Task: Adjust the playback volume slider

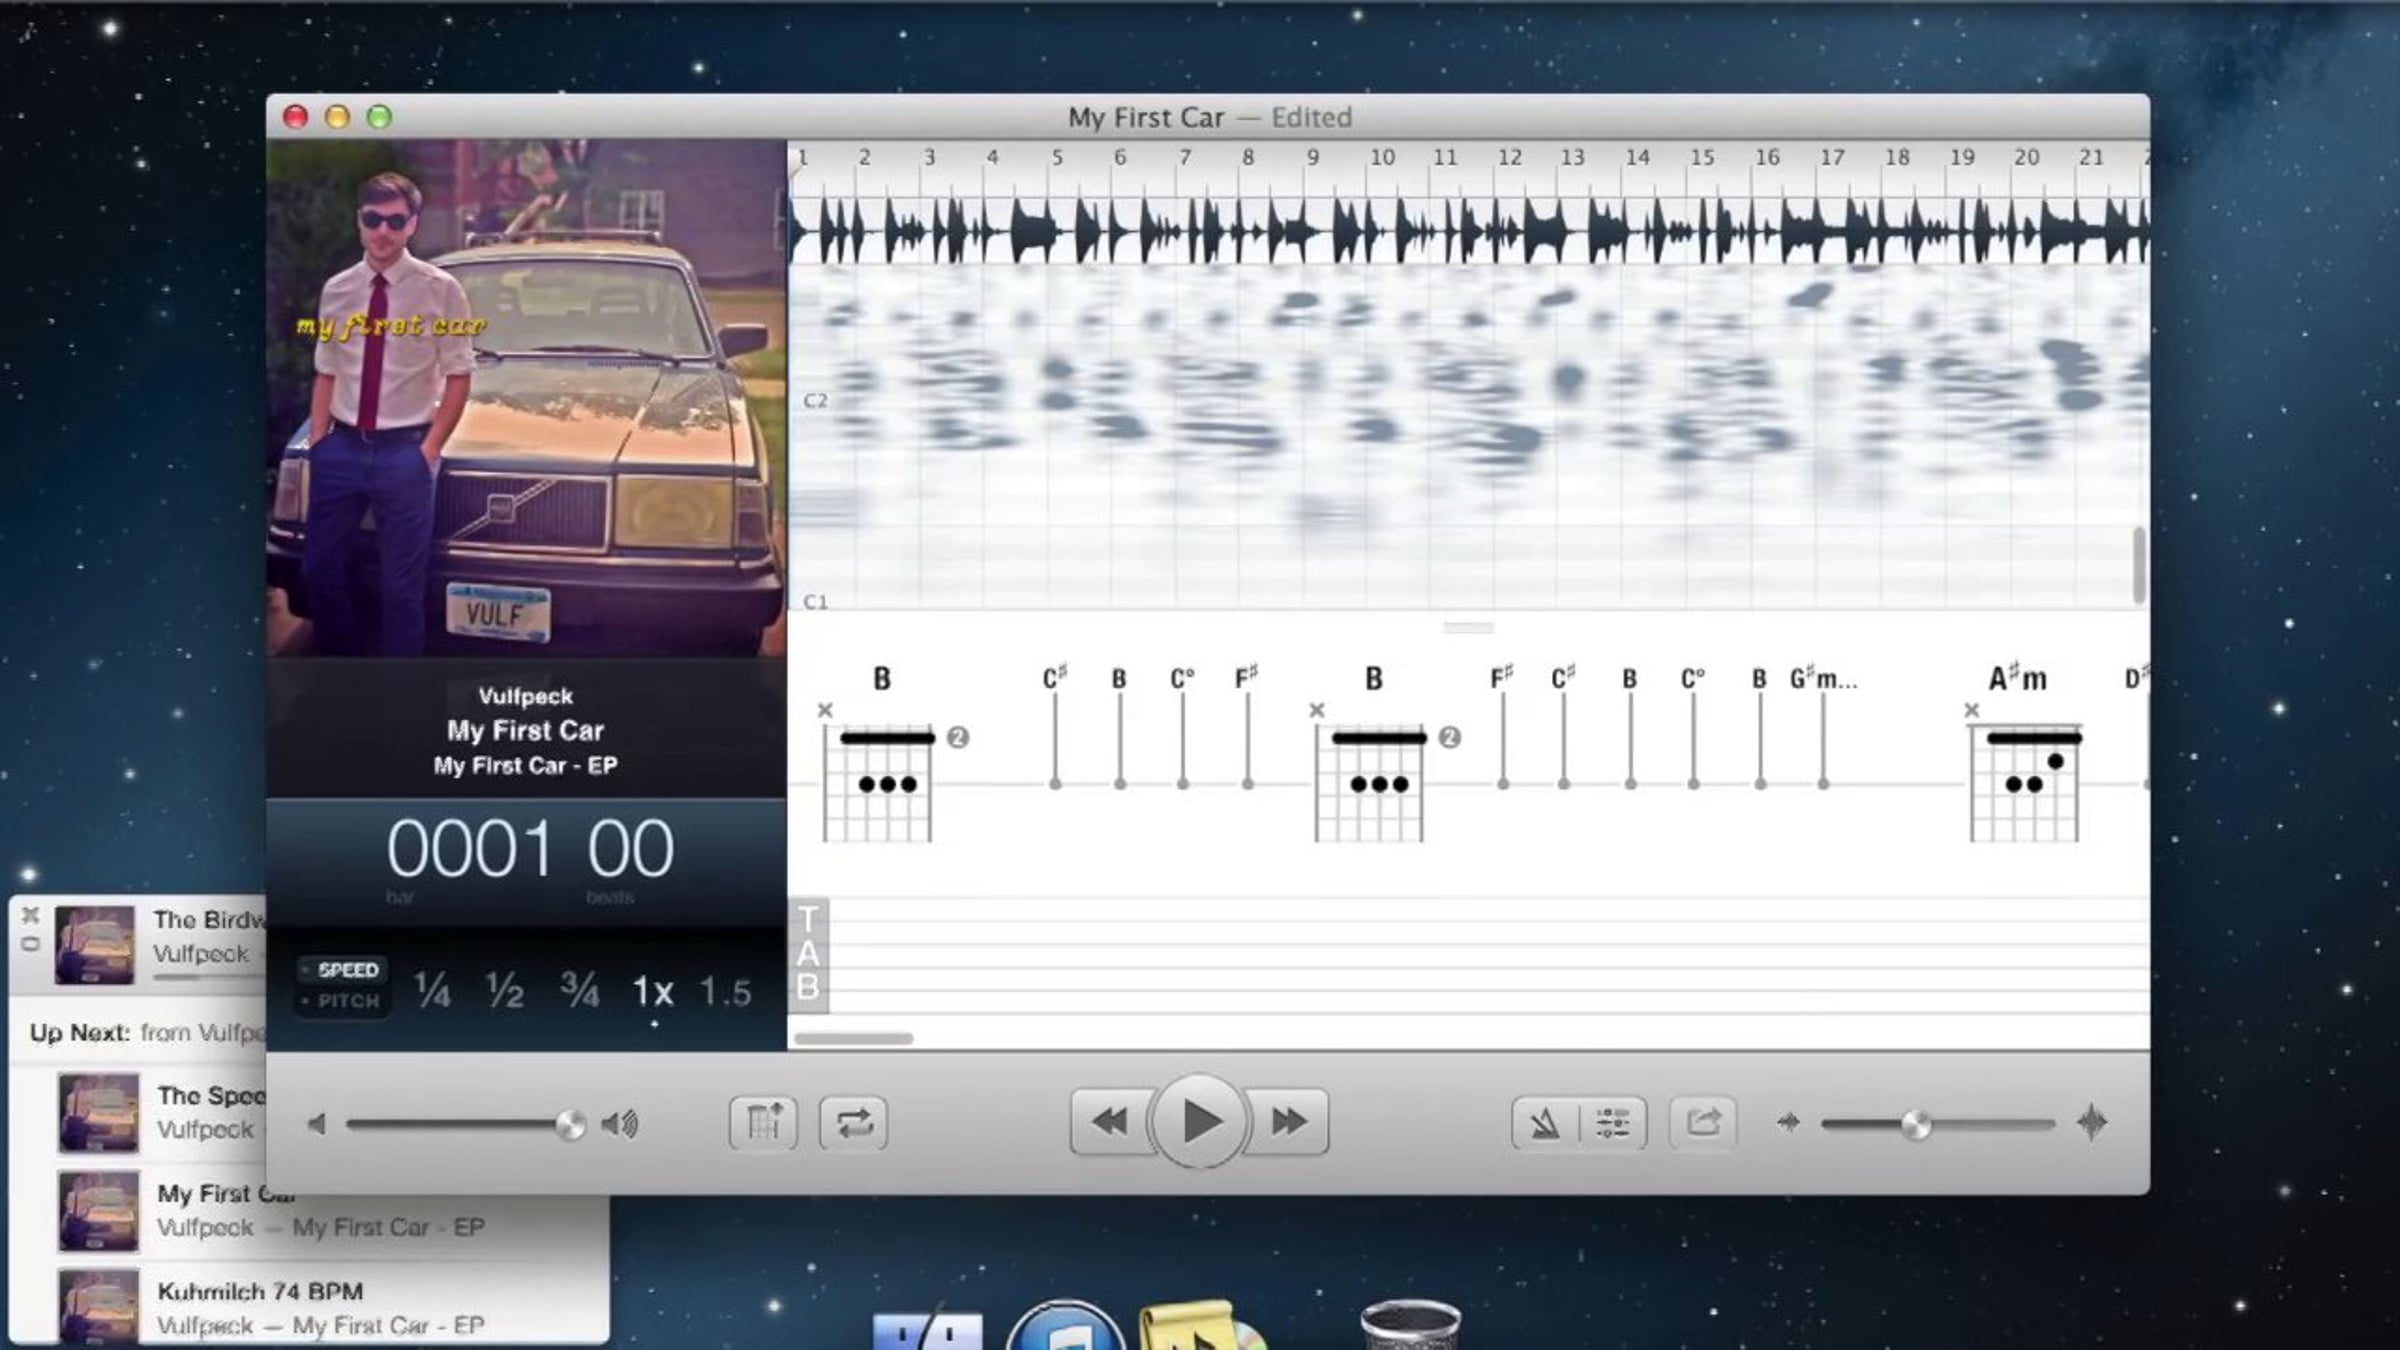Action: 464,1125
